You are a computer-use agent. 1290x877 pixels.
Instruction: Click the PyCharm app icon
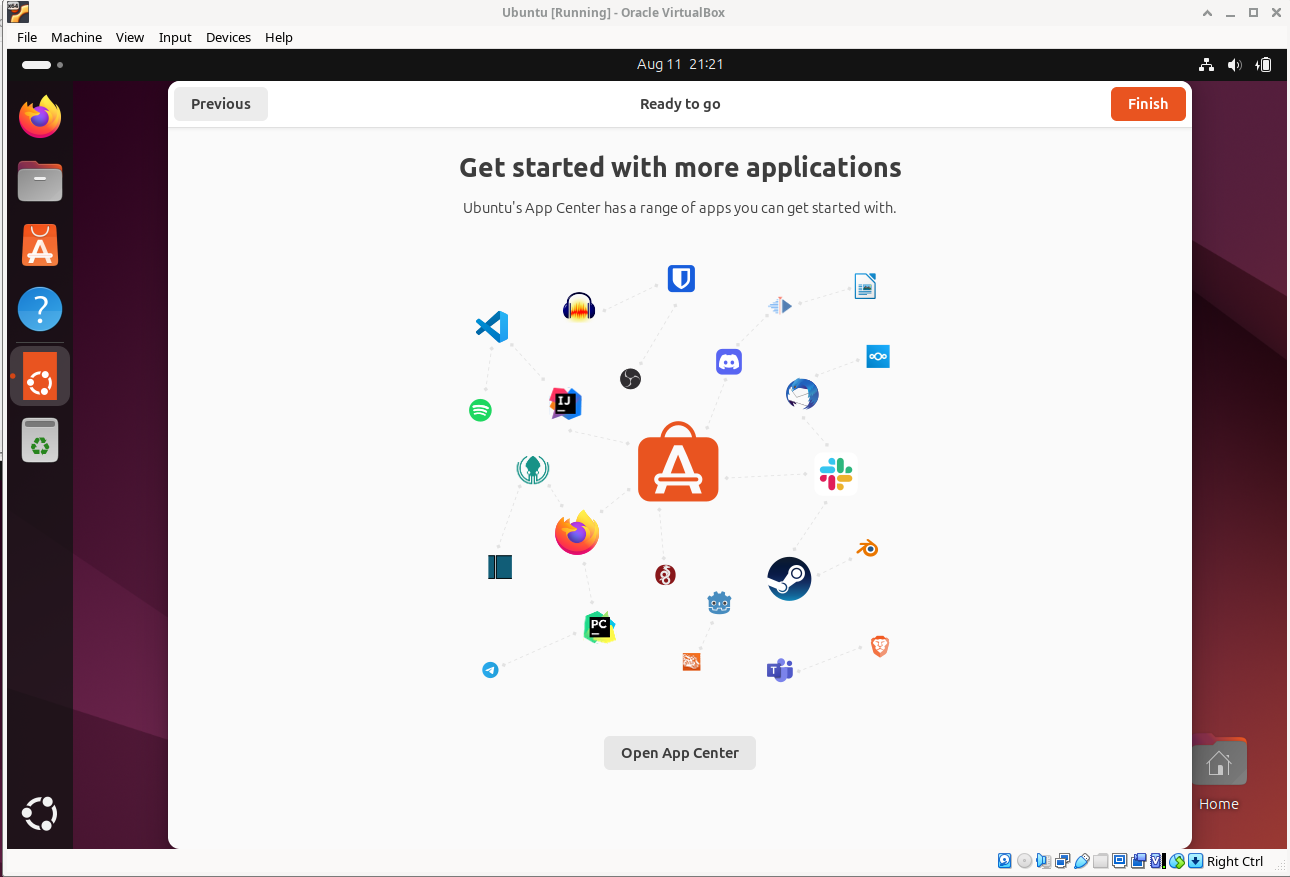599,627
